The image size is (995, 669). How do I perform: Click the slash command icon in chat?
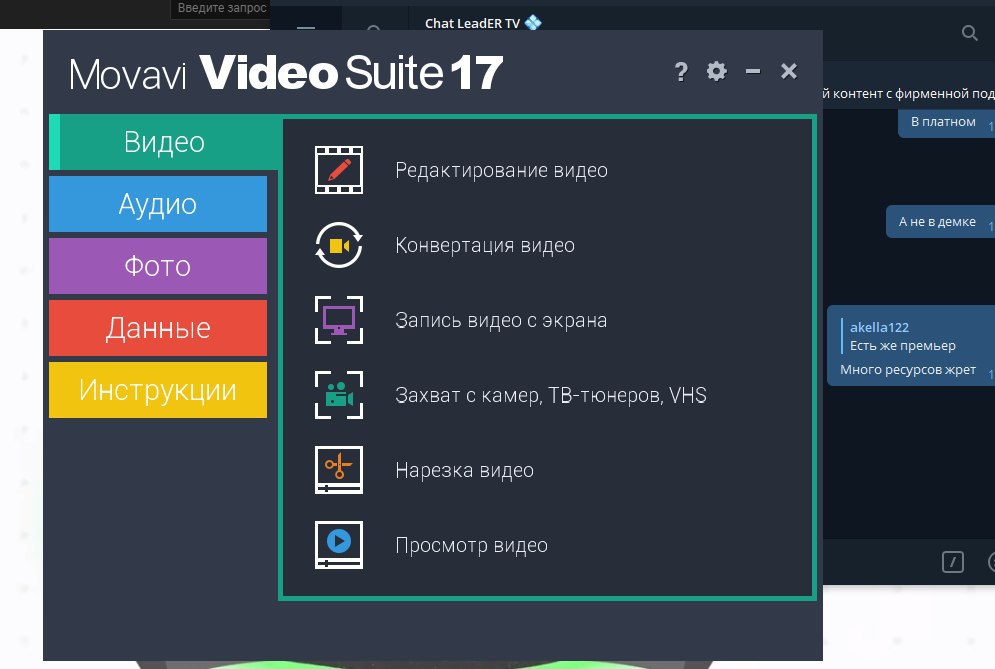(952, 562)
